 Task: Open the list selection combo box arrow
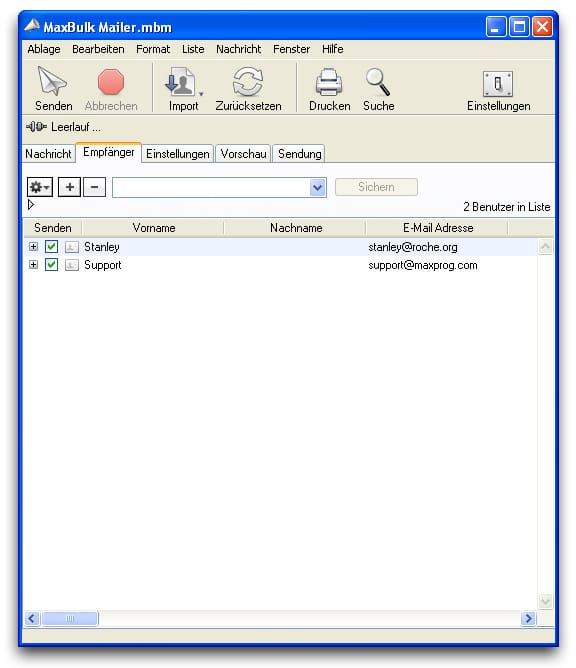317,187
